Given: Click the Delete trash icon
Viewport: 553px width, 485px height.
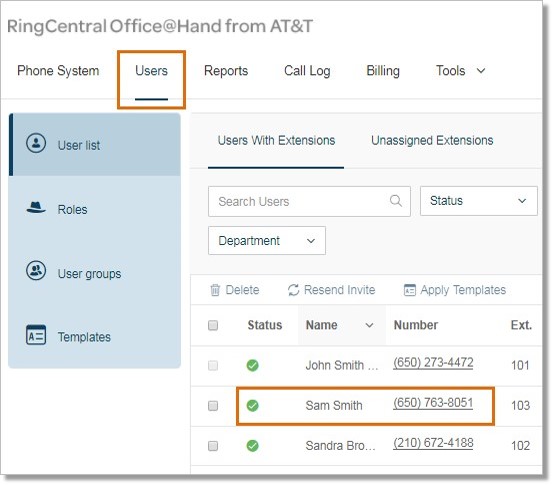Looking at the screenshot, I should (x=215, y=290).
